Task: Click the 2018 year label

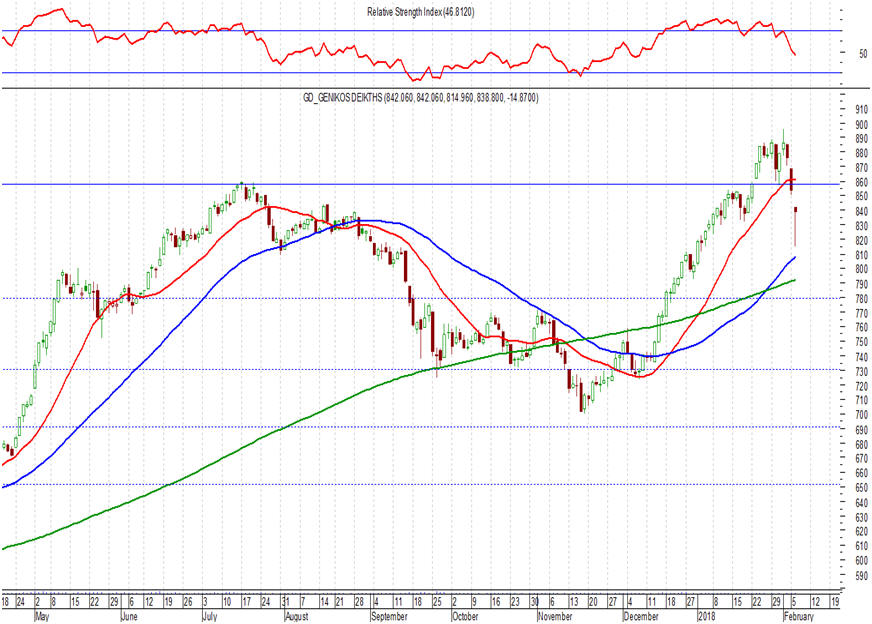Action: pyautogui.click(x=706, y=617)
